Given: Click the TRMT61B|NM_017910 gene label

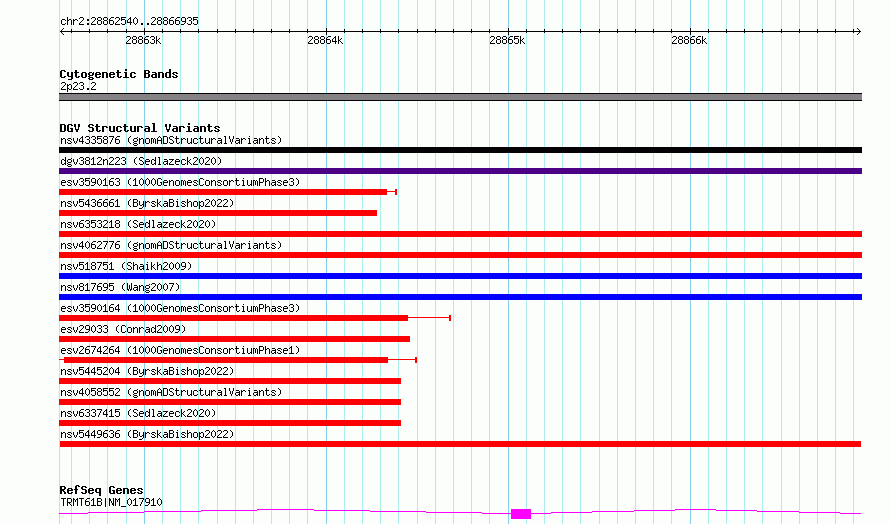Looking at the screenshot, I should tap(111, 502).
